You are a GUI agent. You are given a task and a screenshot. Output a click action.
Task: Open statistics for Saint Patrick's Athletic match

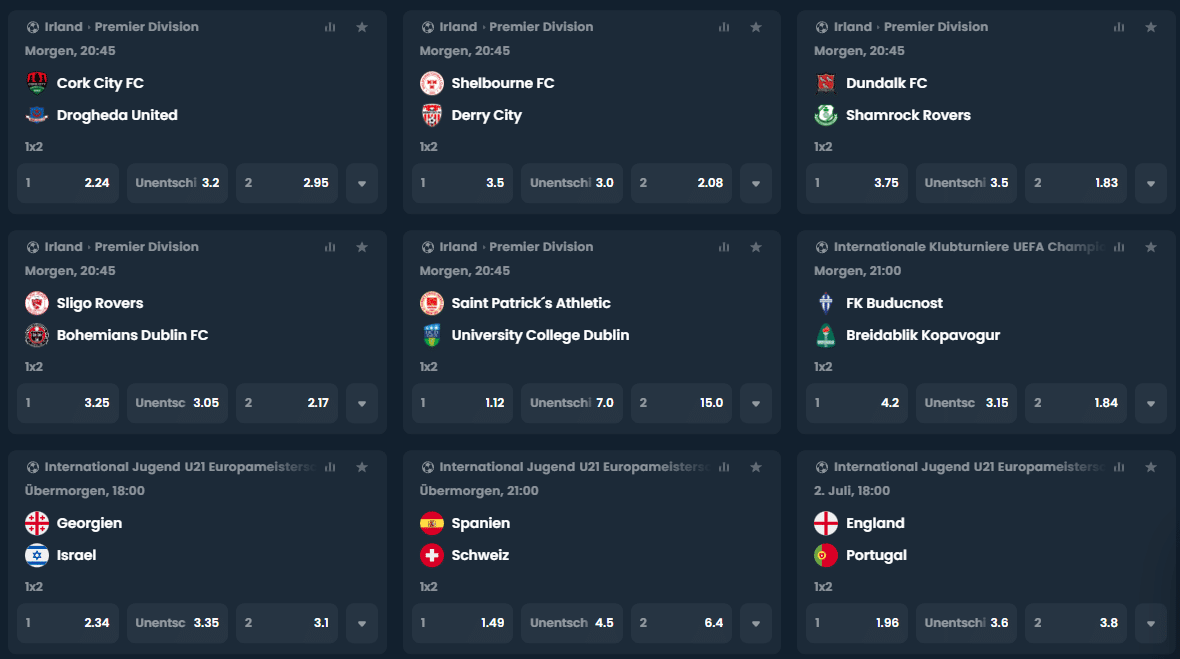tap(725, 247)
